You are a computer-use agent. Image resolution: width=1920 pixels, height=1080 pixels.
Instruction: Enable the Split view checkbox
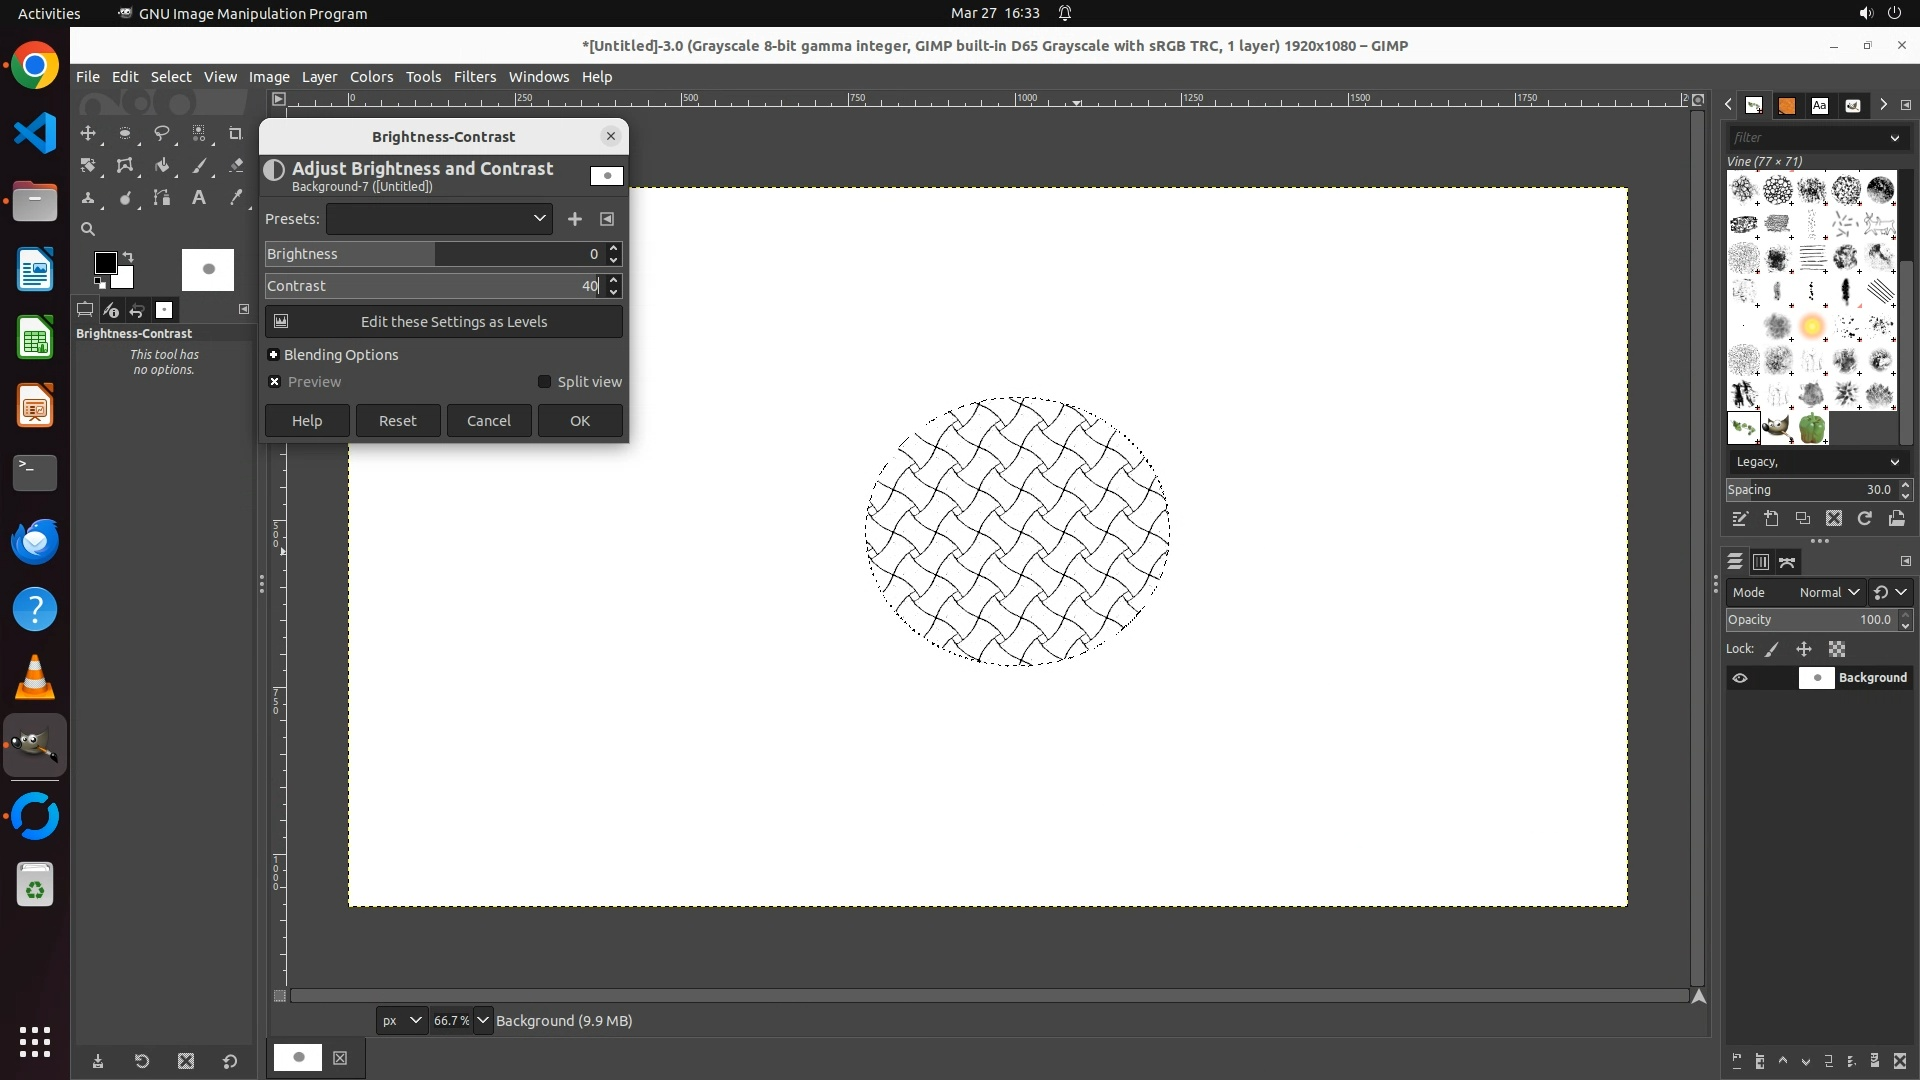[x=544, y=382]
